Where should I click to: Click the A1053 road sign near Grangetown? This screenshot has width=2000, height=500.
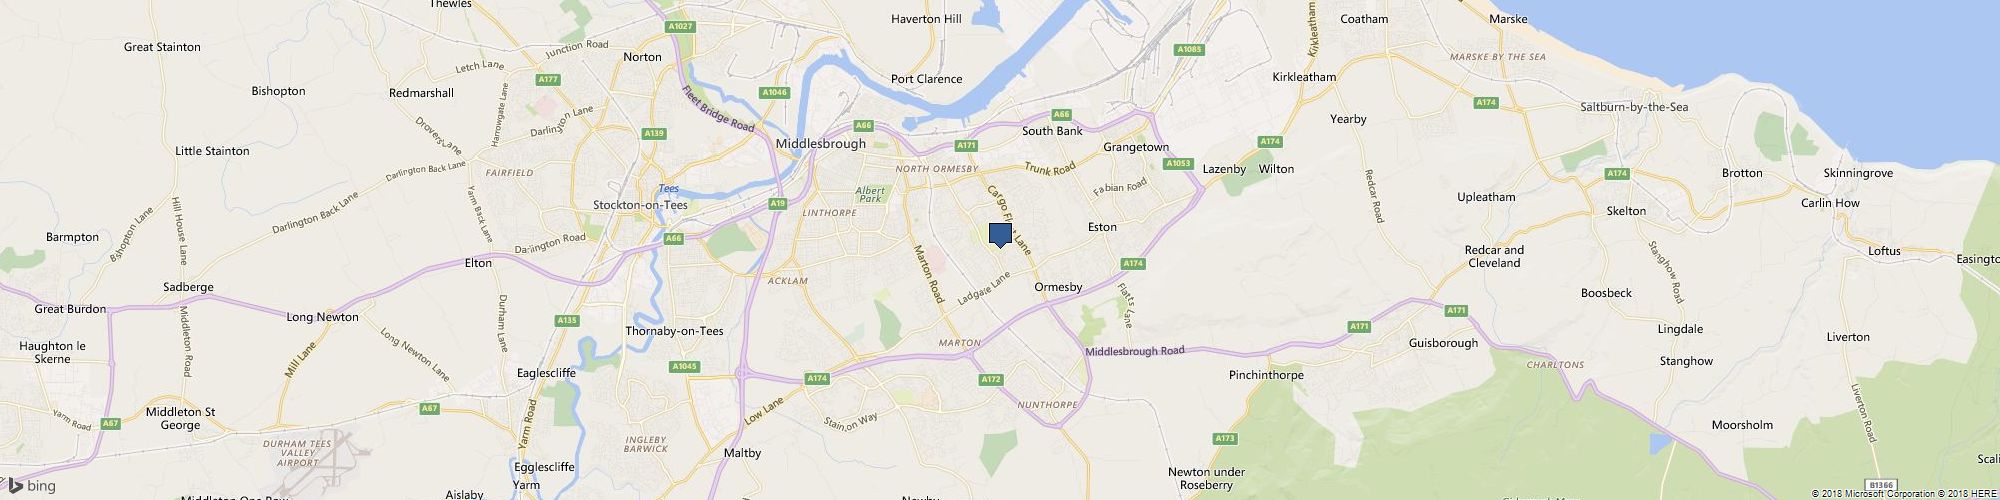pos(1180,163)
